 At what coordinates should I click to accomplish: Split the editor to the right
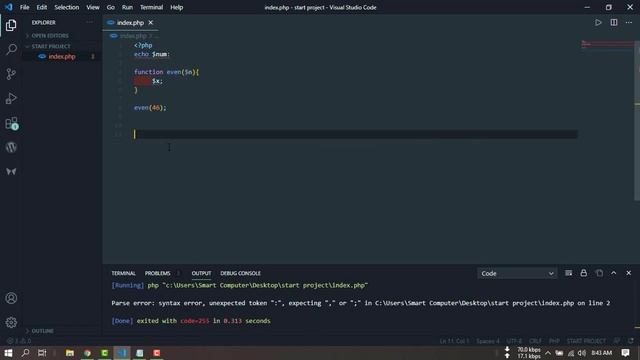tap(613, 22)
